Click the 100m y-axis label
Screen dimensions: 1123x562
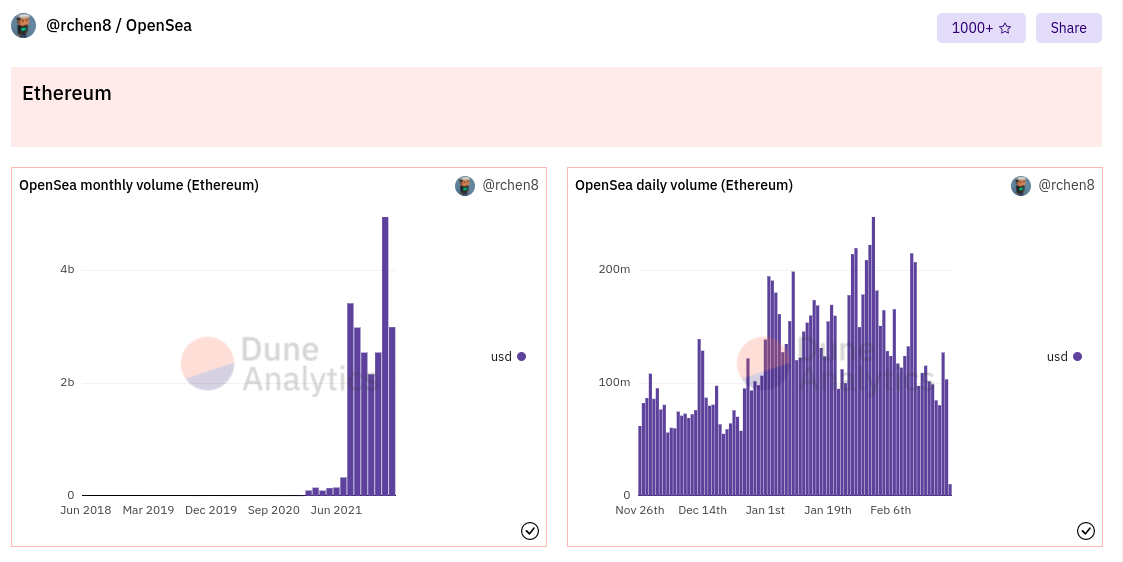coord(614,382)
